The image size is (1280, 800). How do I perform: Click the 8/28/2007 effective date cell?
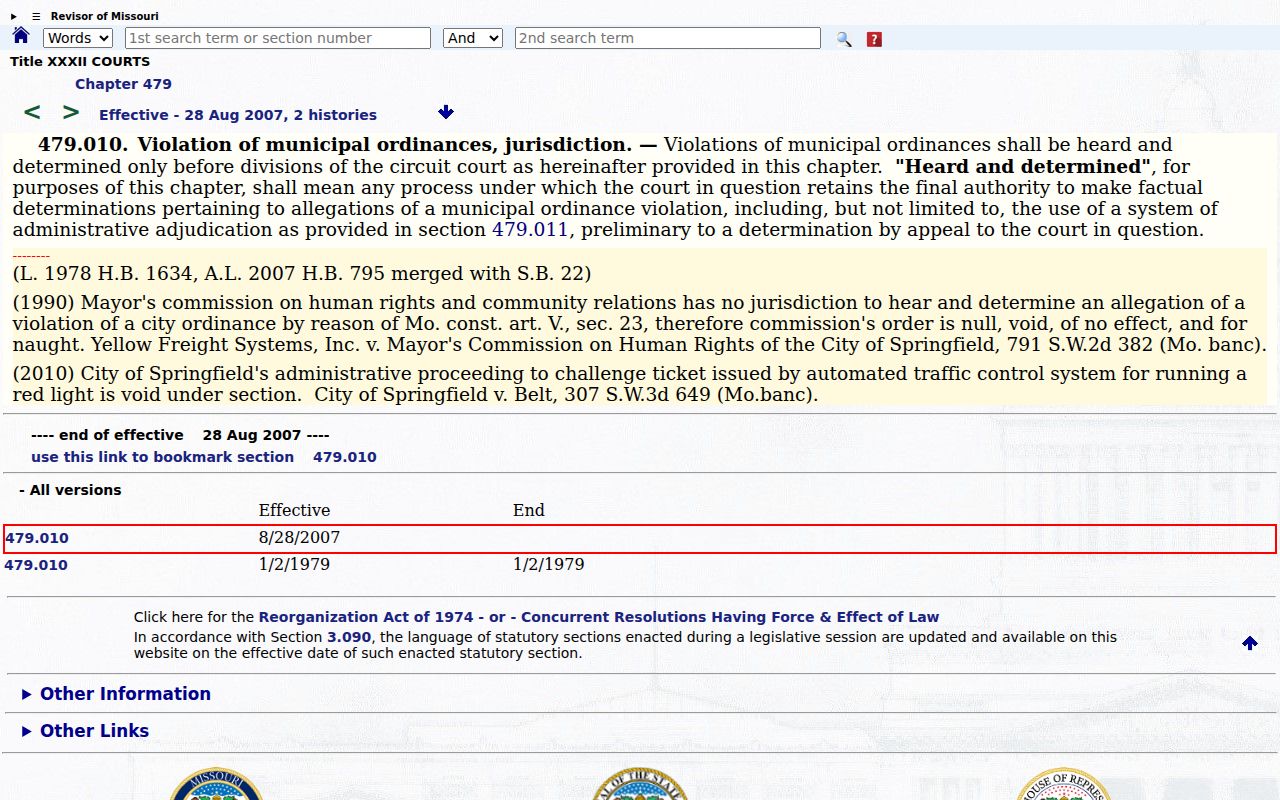point(300,537)
